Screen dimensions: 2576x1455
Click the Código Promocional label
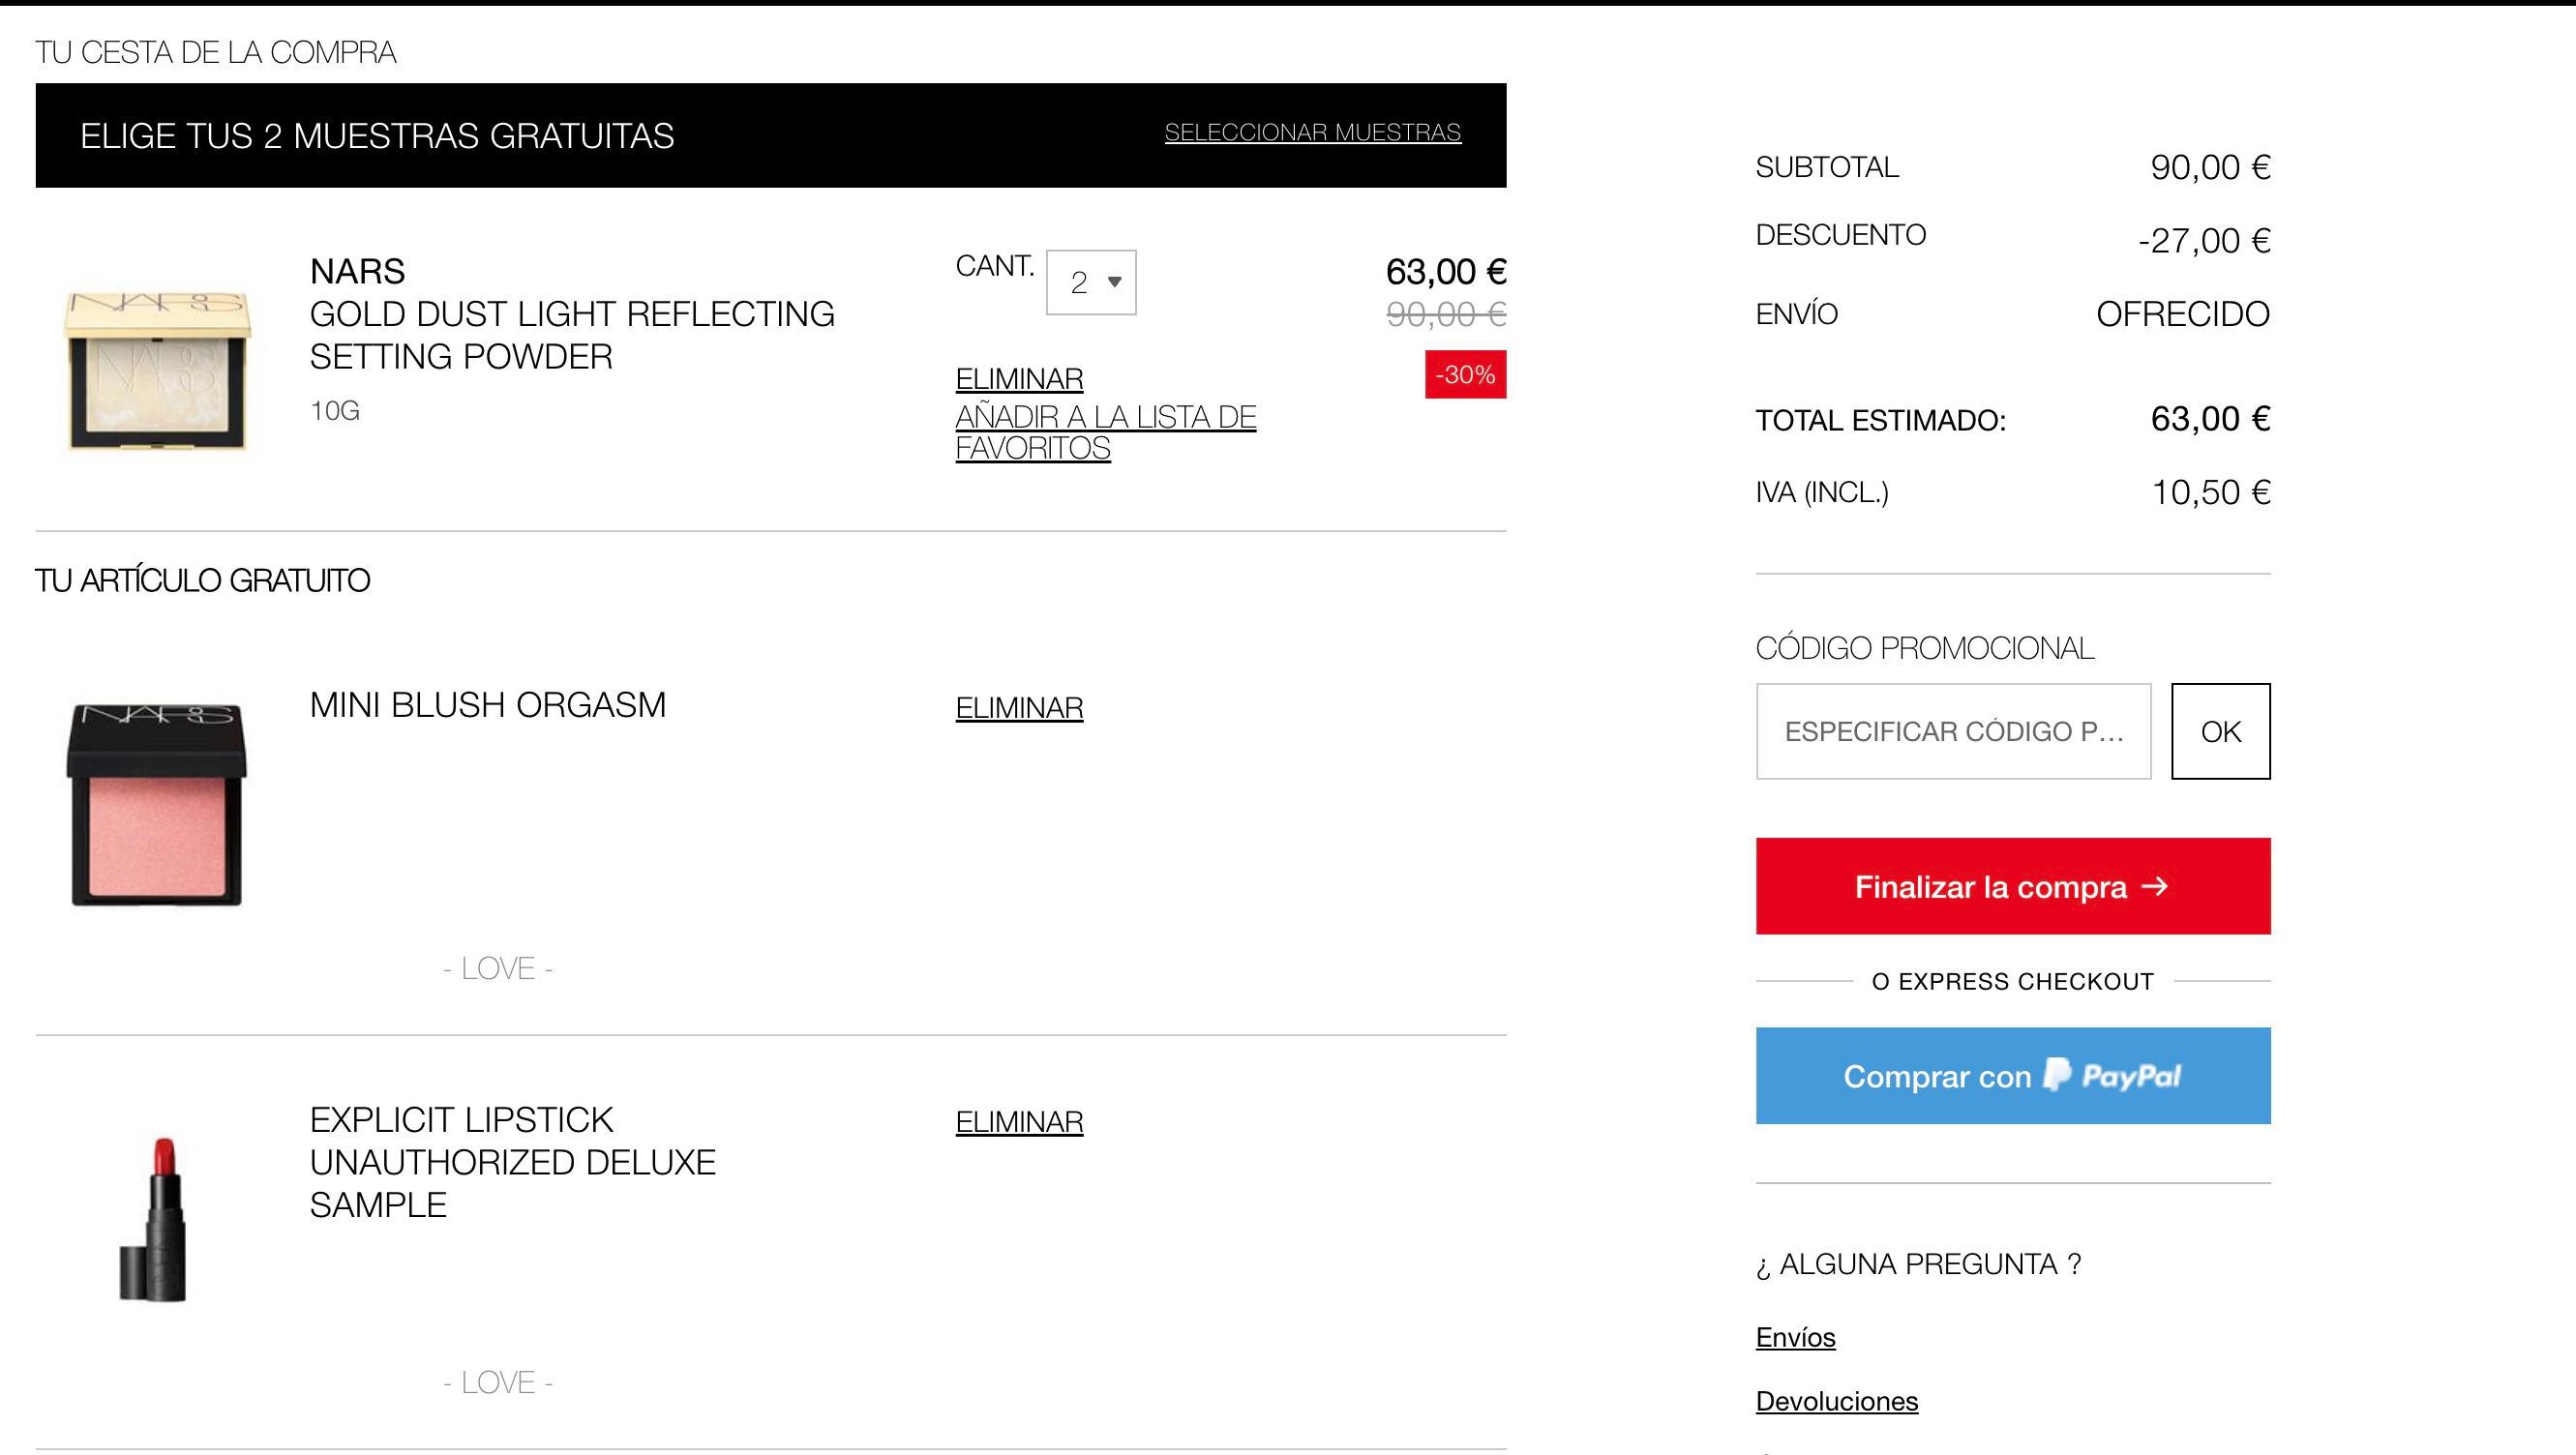(1924, 648)
